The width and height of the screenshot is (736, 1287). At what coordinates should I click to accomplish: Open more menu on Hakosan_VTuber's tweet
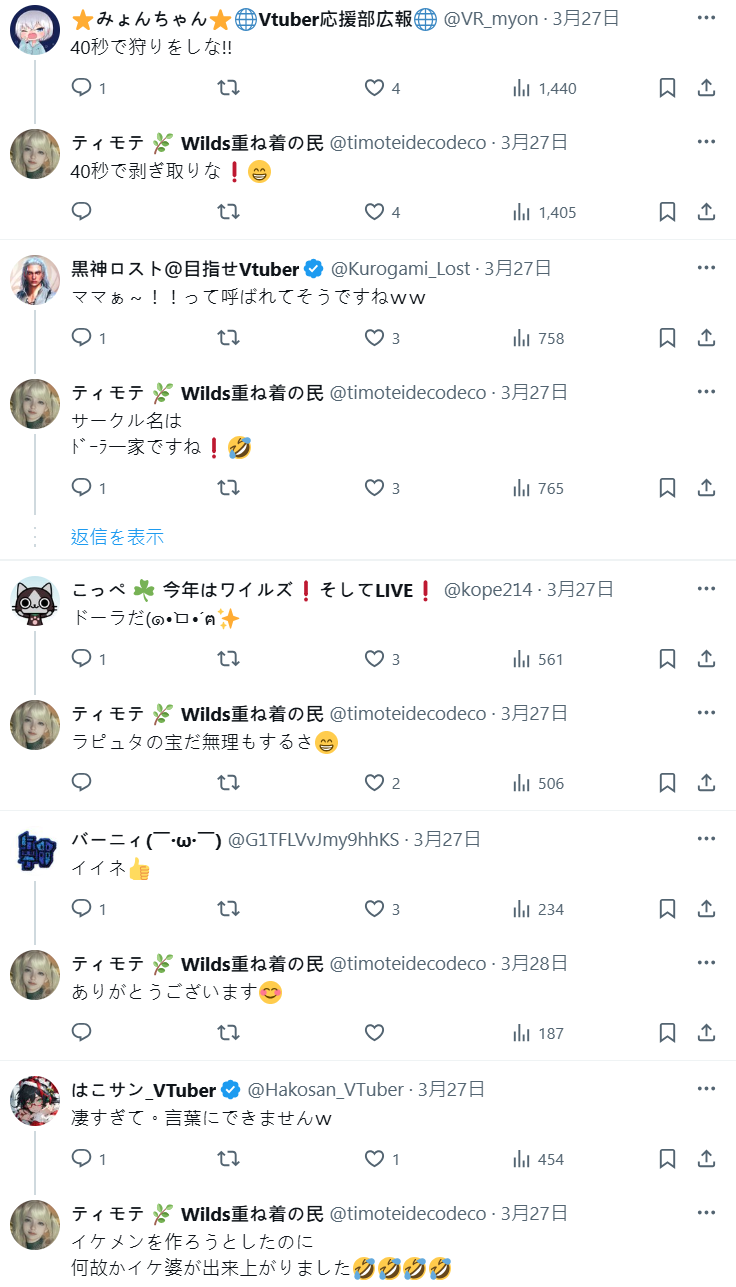[706, 1089]
